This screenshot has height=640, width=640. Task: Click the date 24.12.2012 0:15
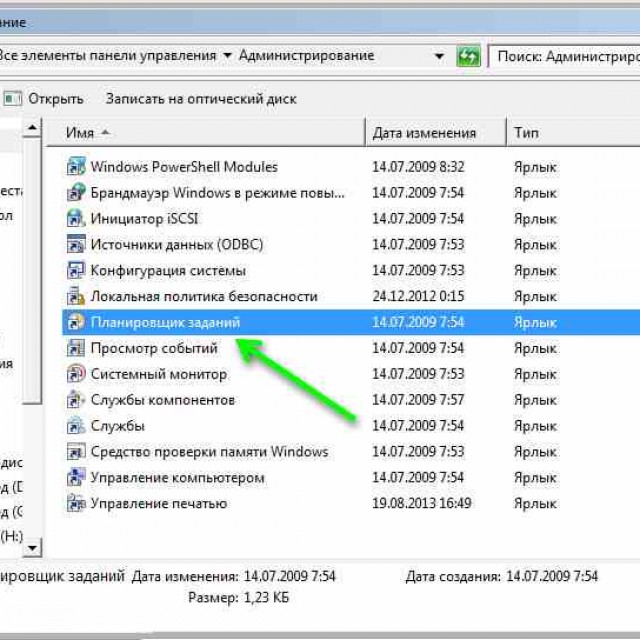click(x=418, y=296)
